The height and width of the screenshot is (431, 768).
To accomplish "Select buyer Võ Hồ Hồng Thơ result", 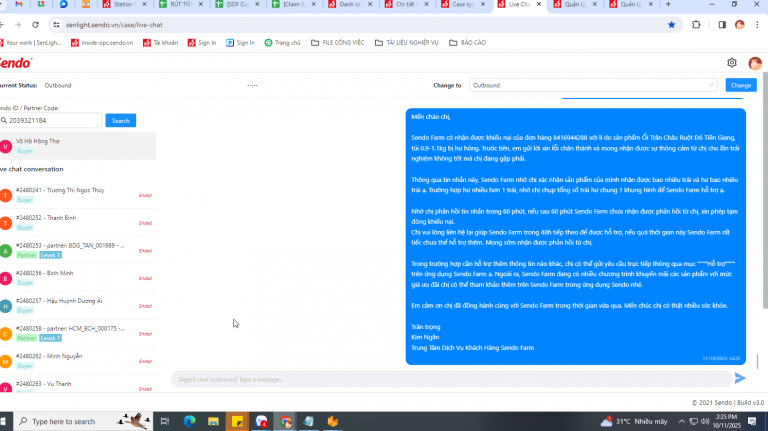I will click(77, 145).
